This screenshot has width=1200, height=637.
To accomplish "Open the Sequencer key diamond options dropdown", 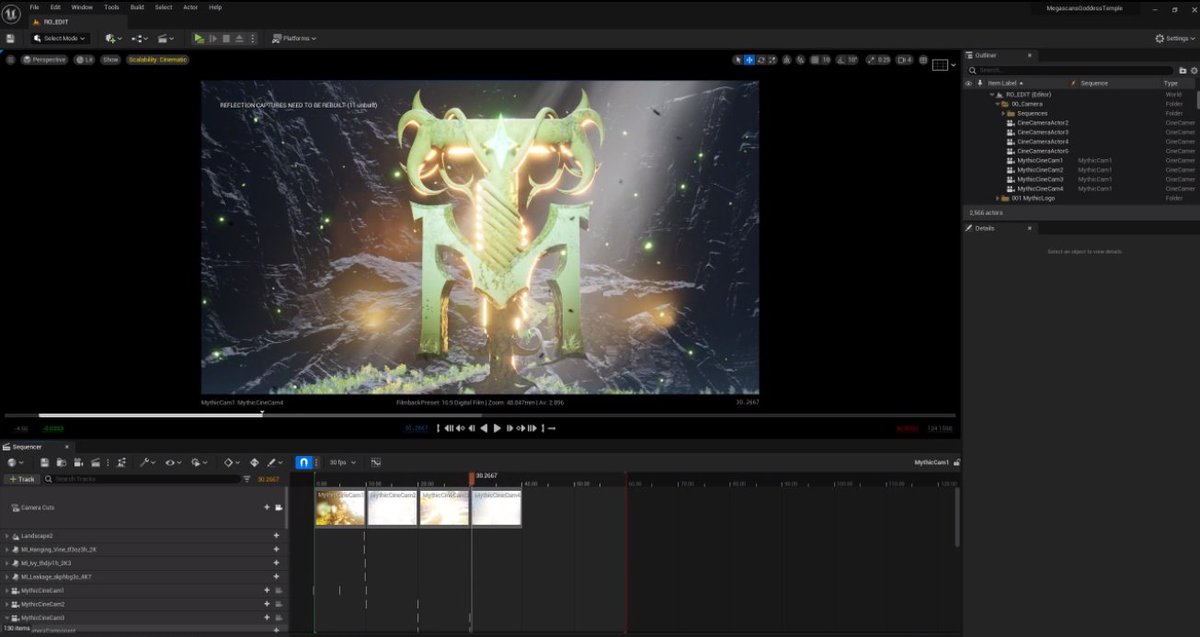I will pyautogui.click(x=230, y=462).
